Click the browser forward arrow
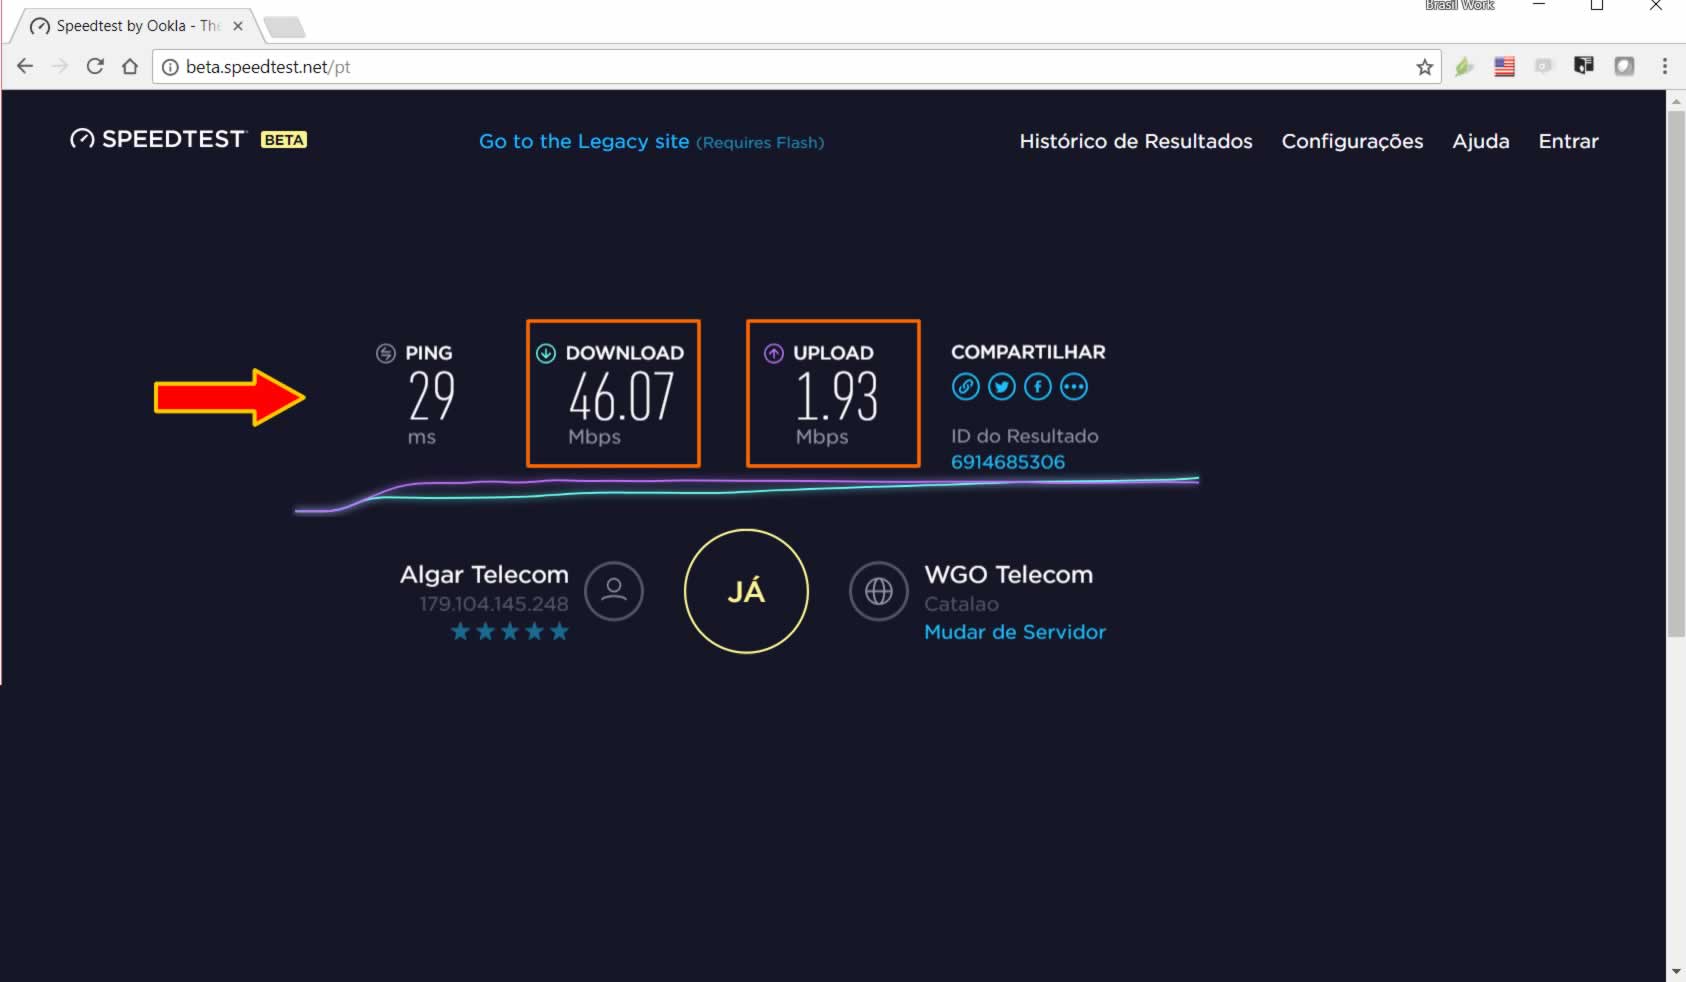 (x=60, y=66)
